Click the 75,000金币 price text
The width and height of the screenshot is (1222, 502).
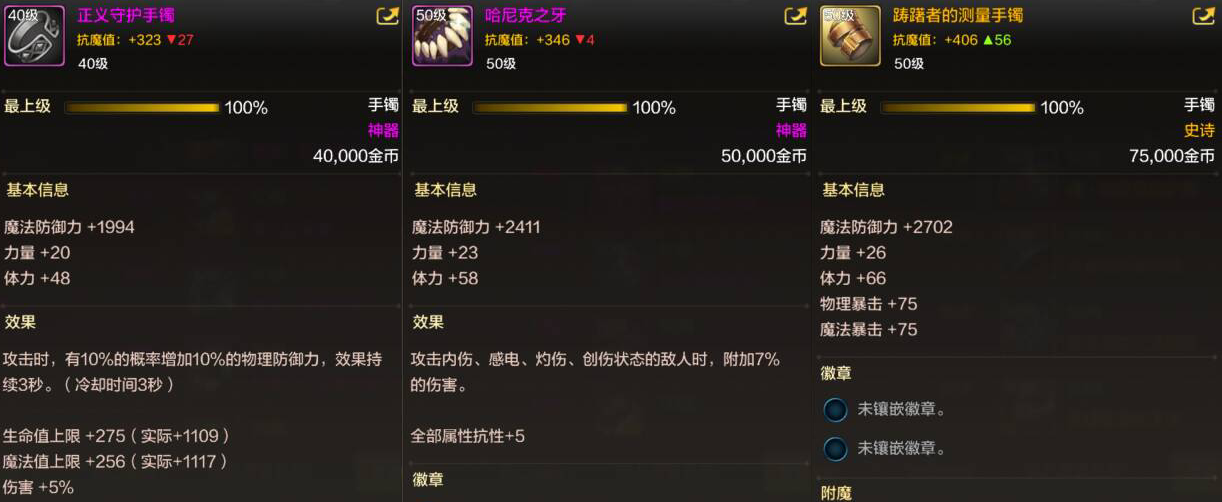(x=1172, y=156)
